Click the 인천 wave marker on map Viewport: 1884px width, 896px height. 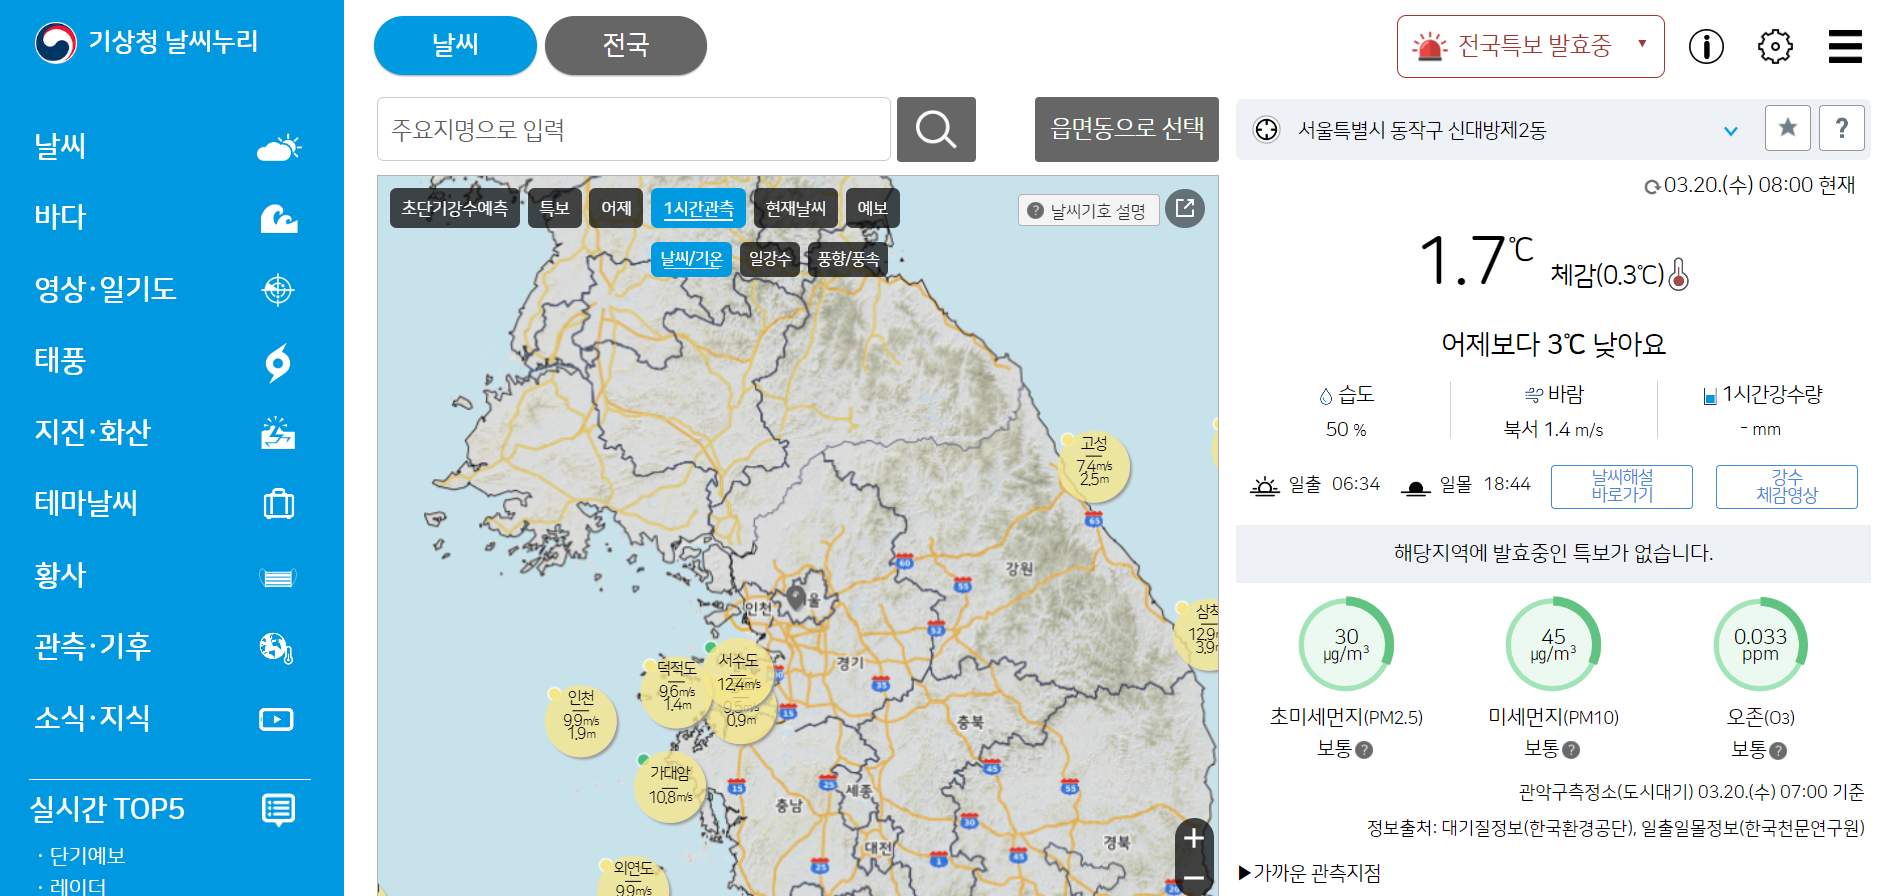point(580,720)
